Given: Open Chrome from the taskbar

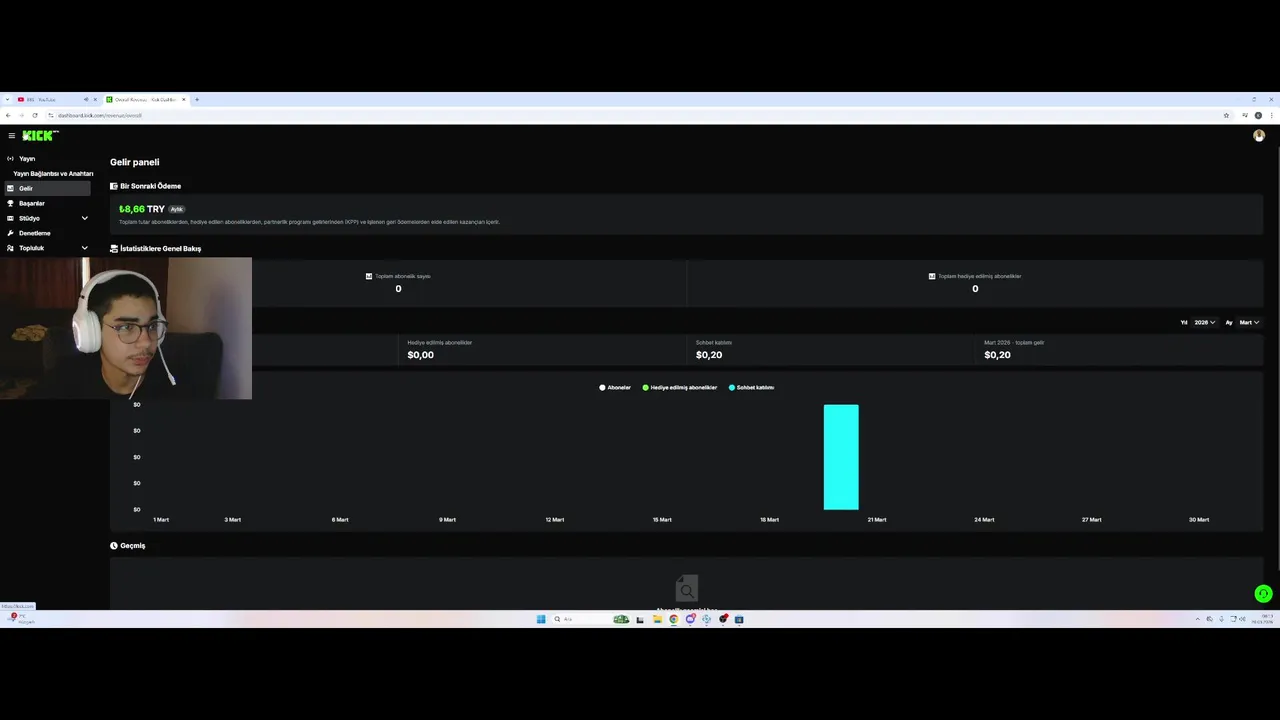Looking at the screenshot, I should click(x=673, y=619).
